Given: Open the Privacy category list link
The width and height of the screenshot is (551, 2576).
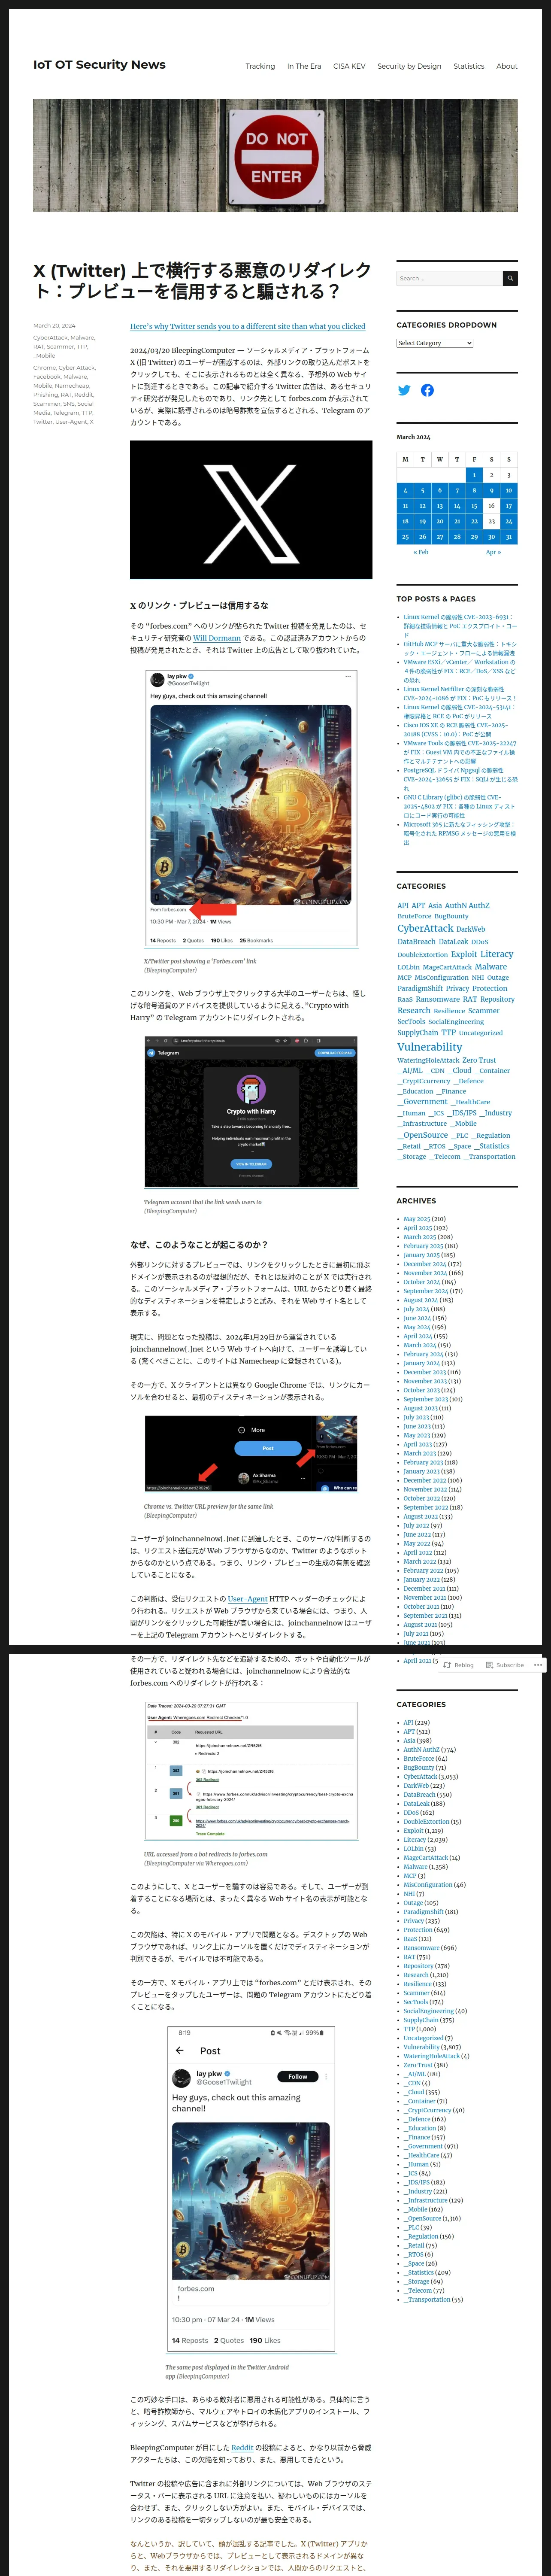Looking at the screenshot, I should pos(414,1920).
